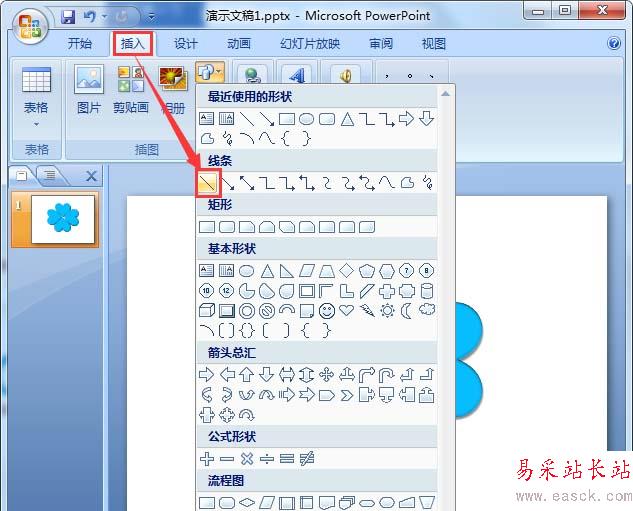
Task: Open the 设计 ribbon tab
Action: click(x=185, y=43)
